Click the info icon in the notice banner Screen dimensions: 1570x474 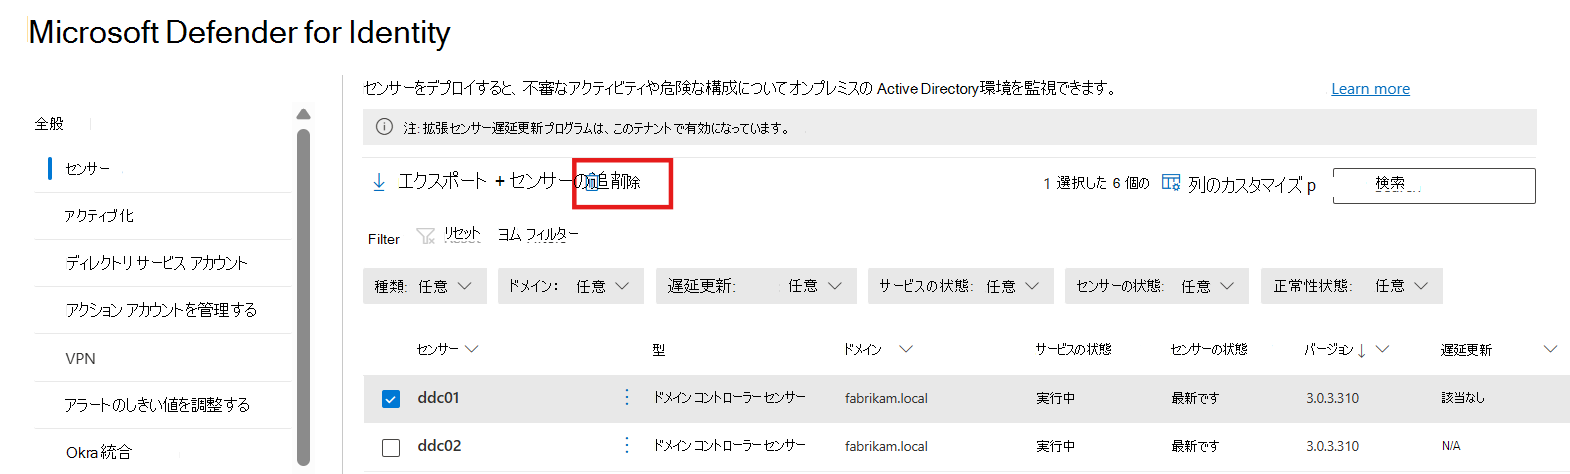click(384, 127)
